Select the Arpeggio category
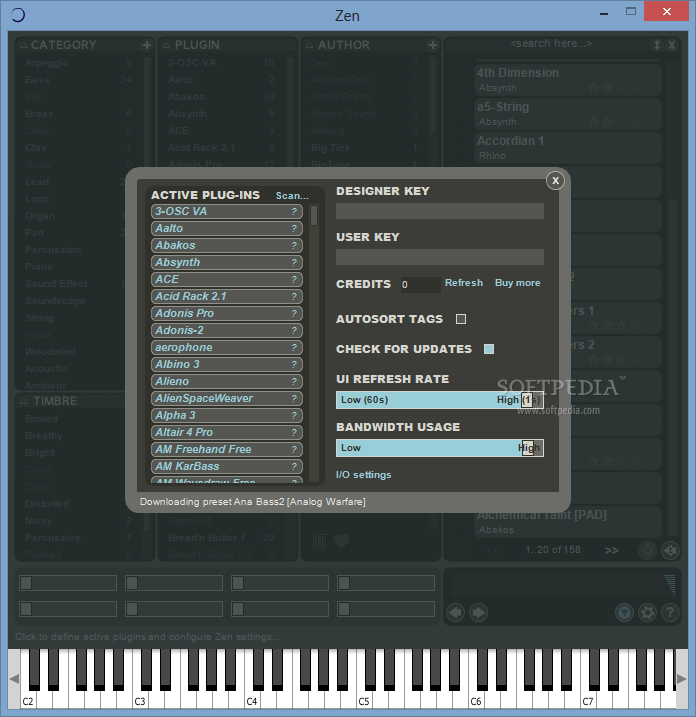The height and width of the screenshot is (717, 696). click(79, 63)
